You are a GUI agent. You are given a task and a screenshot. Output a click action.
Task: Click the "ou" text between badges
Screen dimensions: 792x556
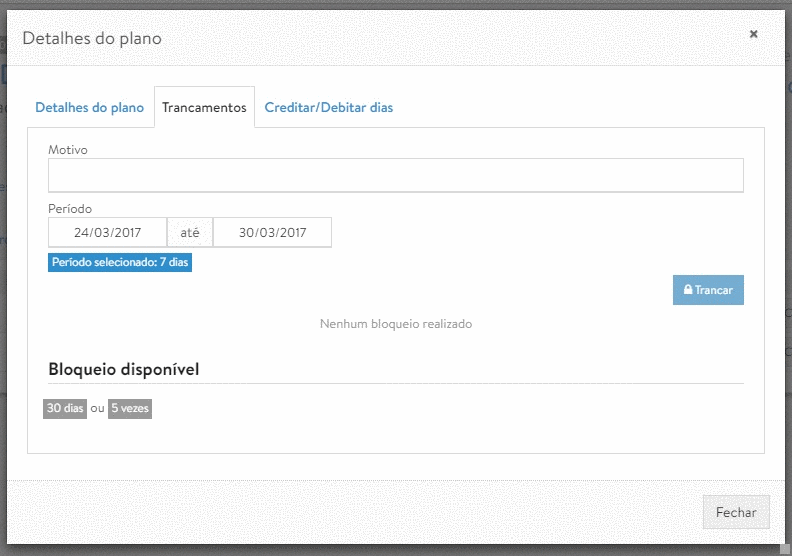(x=97, y=409)
